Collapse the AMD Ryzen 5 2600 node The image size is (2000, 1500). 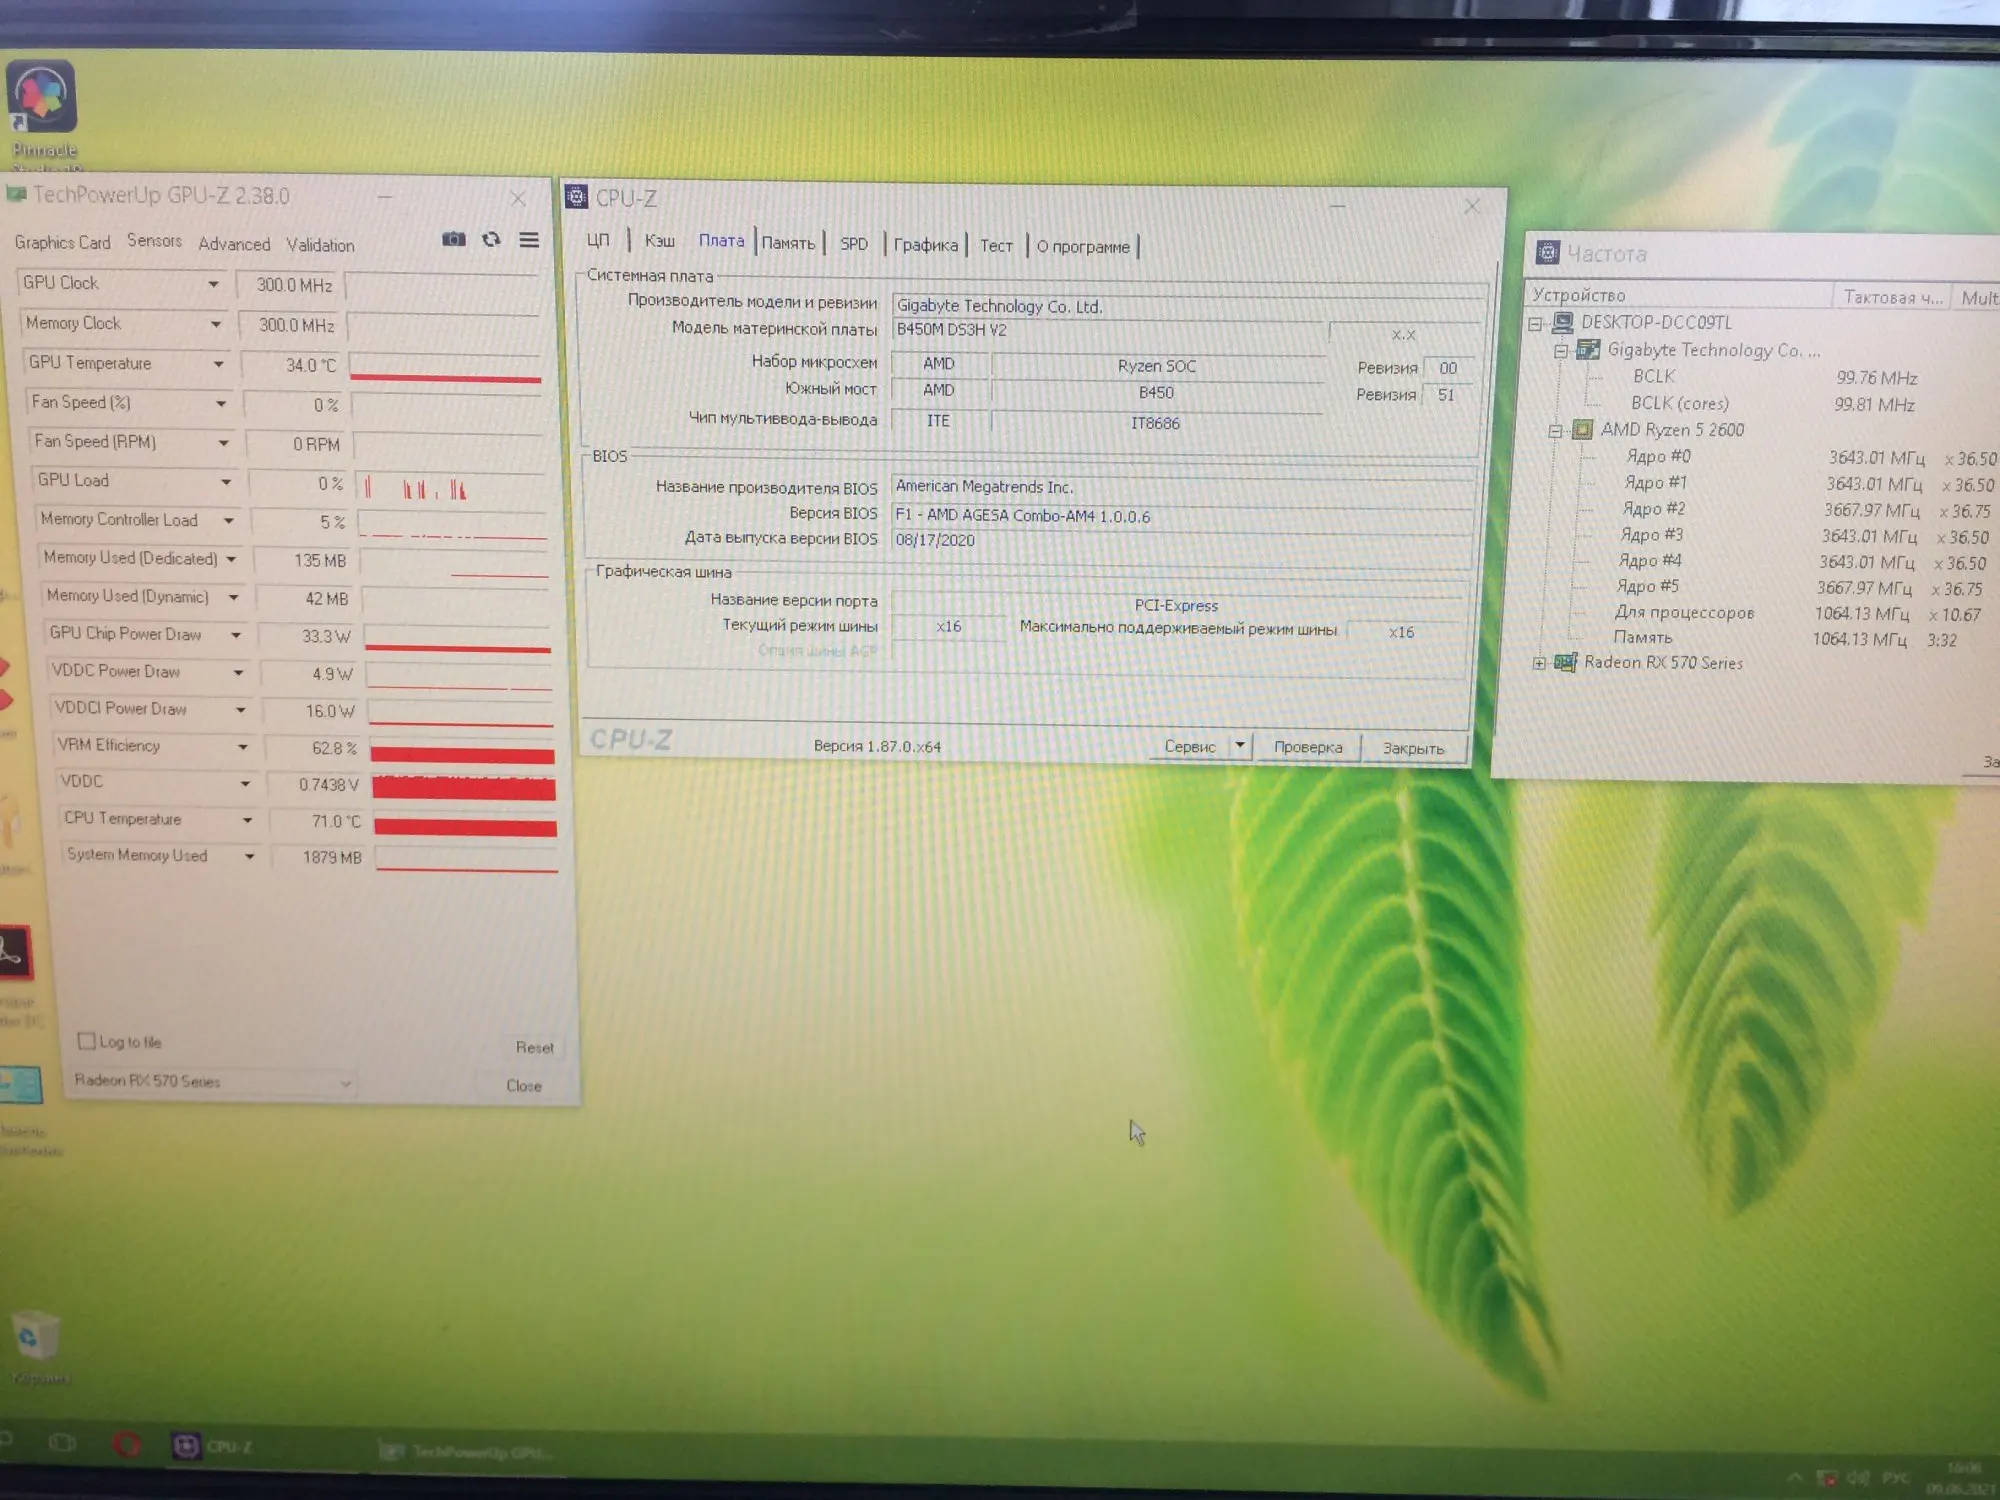(1555, 431)
